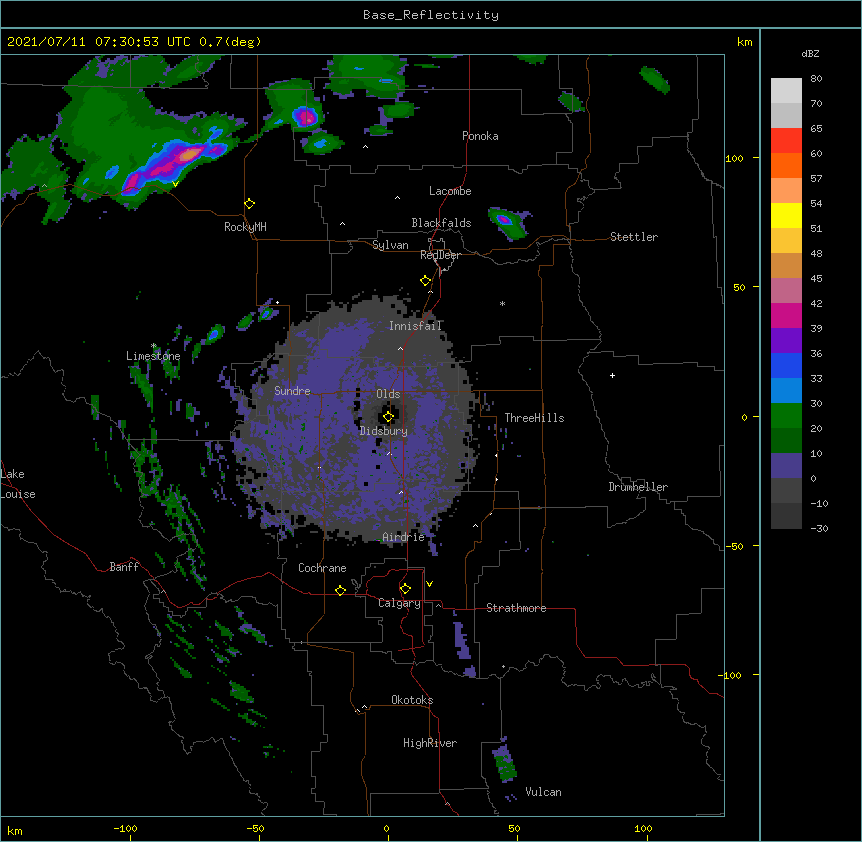Click the small storm cell east of Blackfalds

[x=509, y=222]
